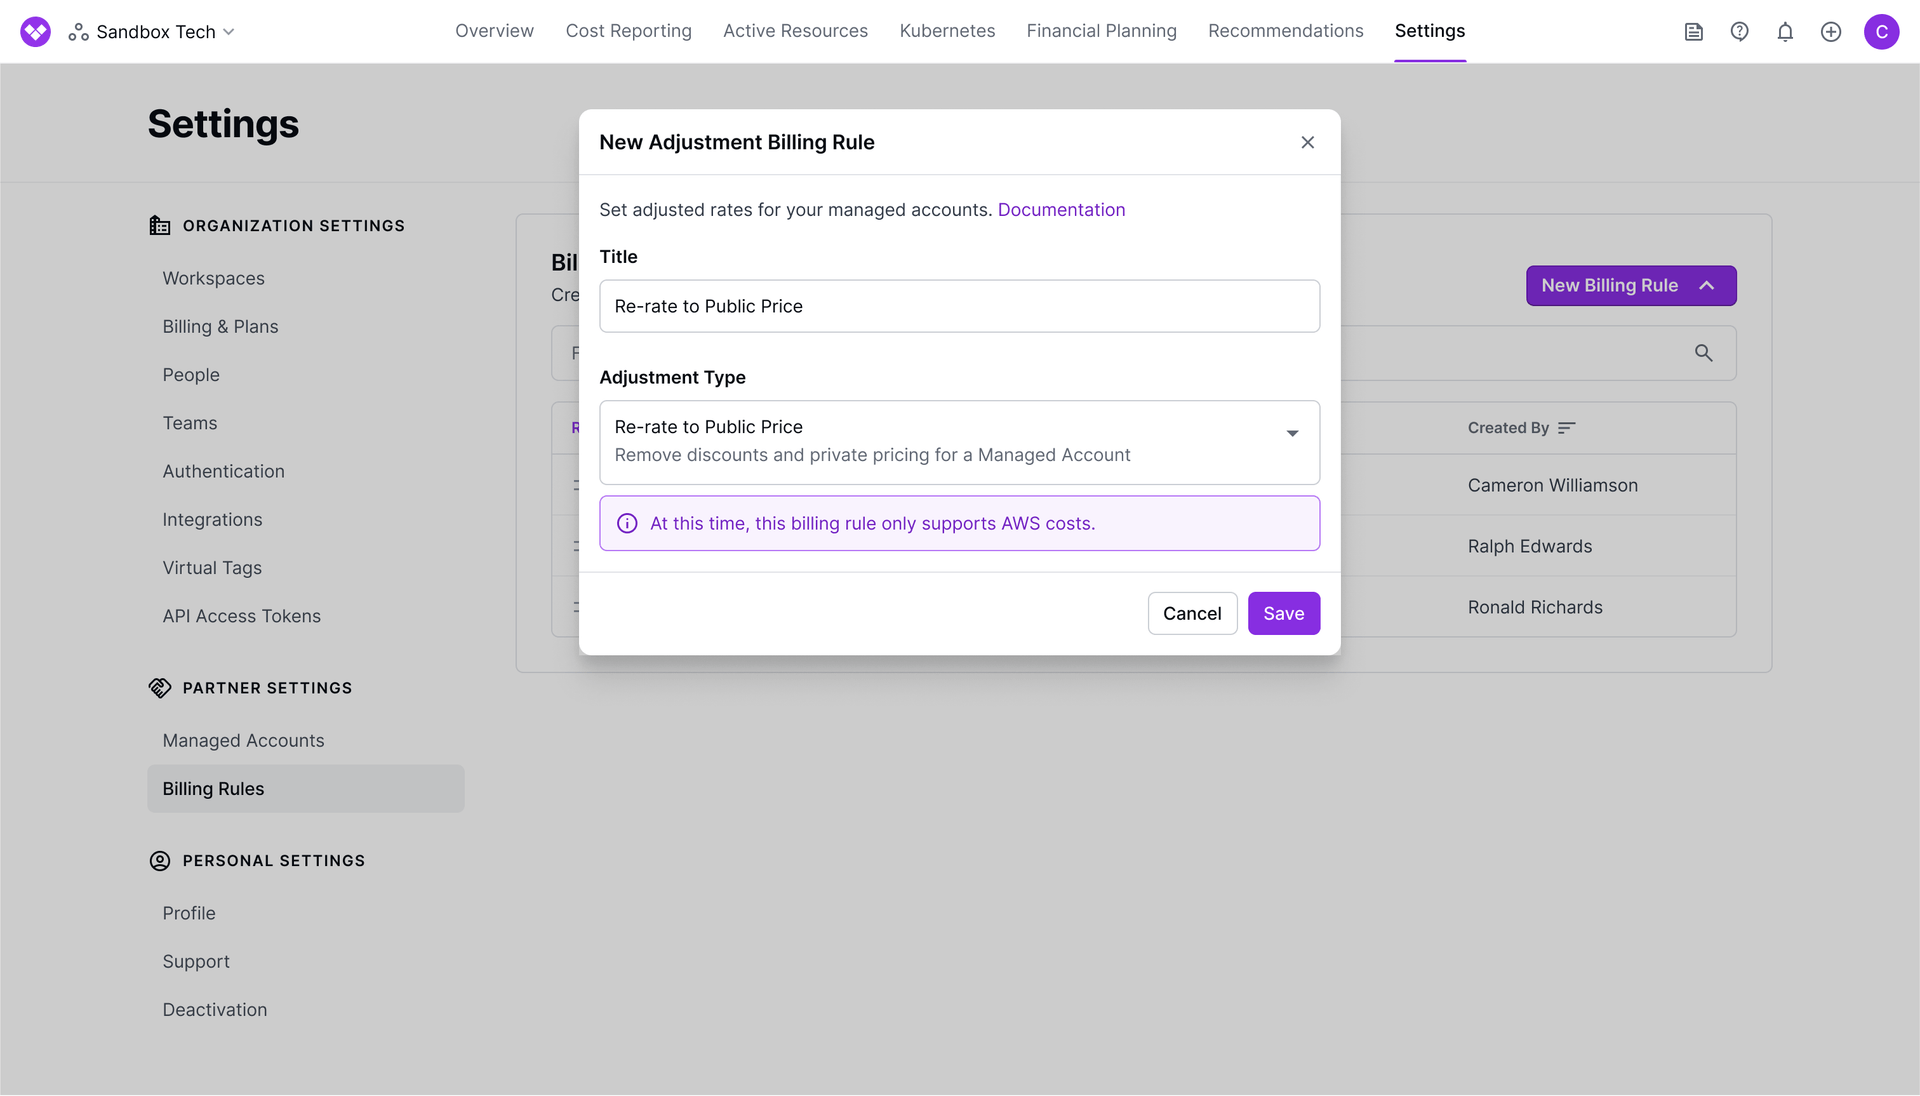Open the user avatar C menu
Image resolution: width=1920 pixels, height=1096 pixels.
[x=1881, y=32]
